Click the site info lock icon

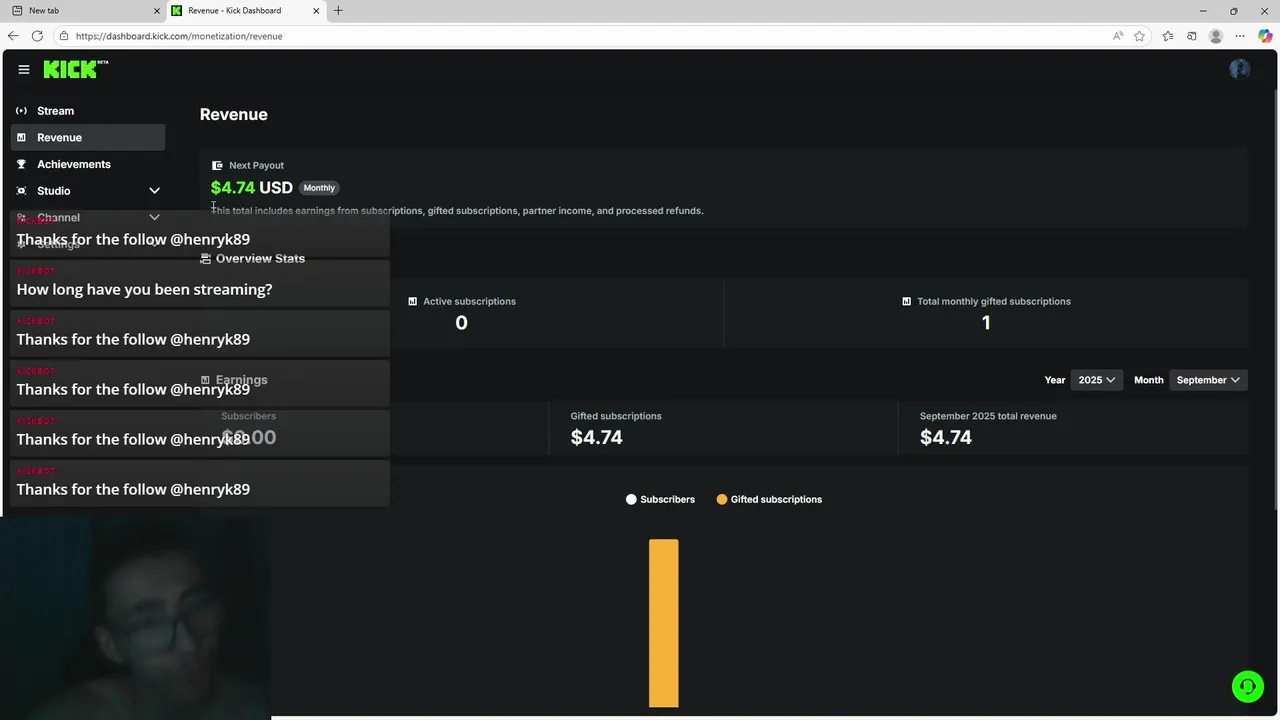tap(64, 36)
